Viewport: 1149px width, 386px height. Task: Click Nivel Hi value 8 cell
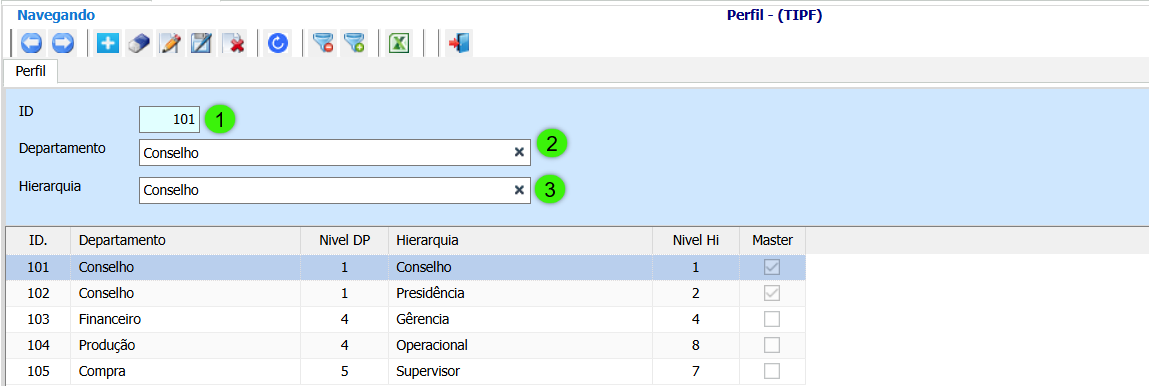point(696,345)
